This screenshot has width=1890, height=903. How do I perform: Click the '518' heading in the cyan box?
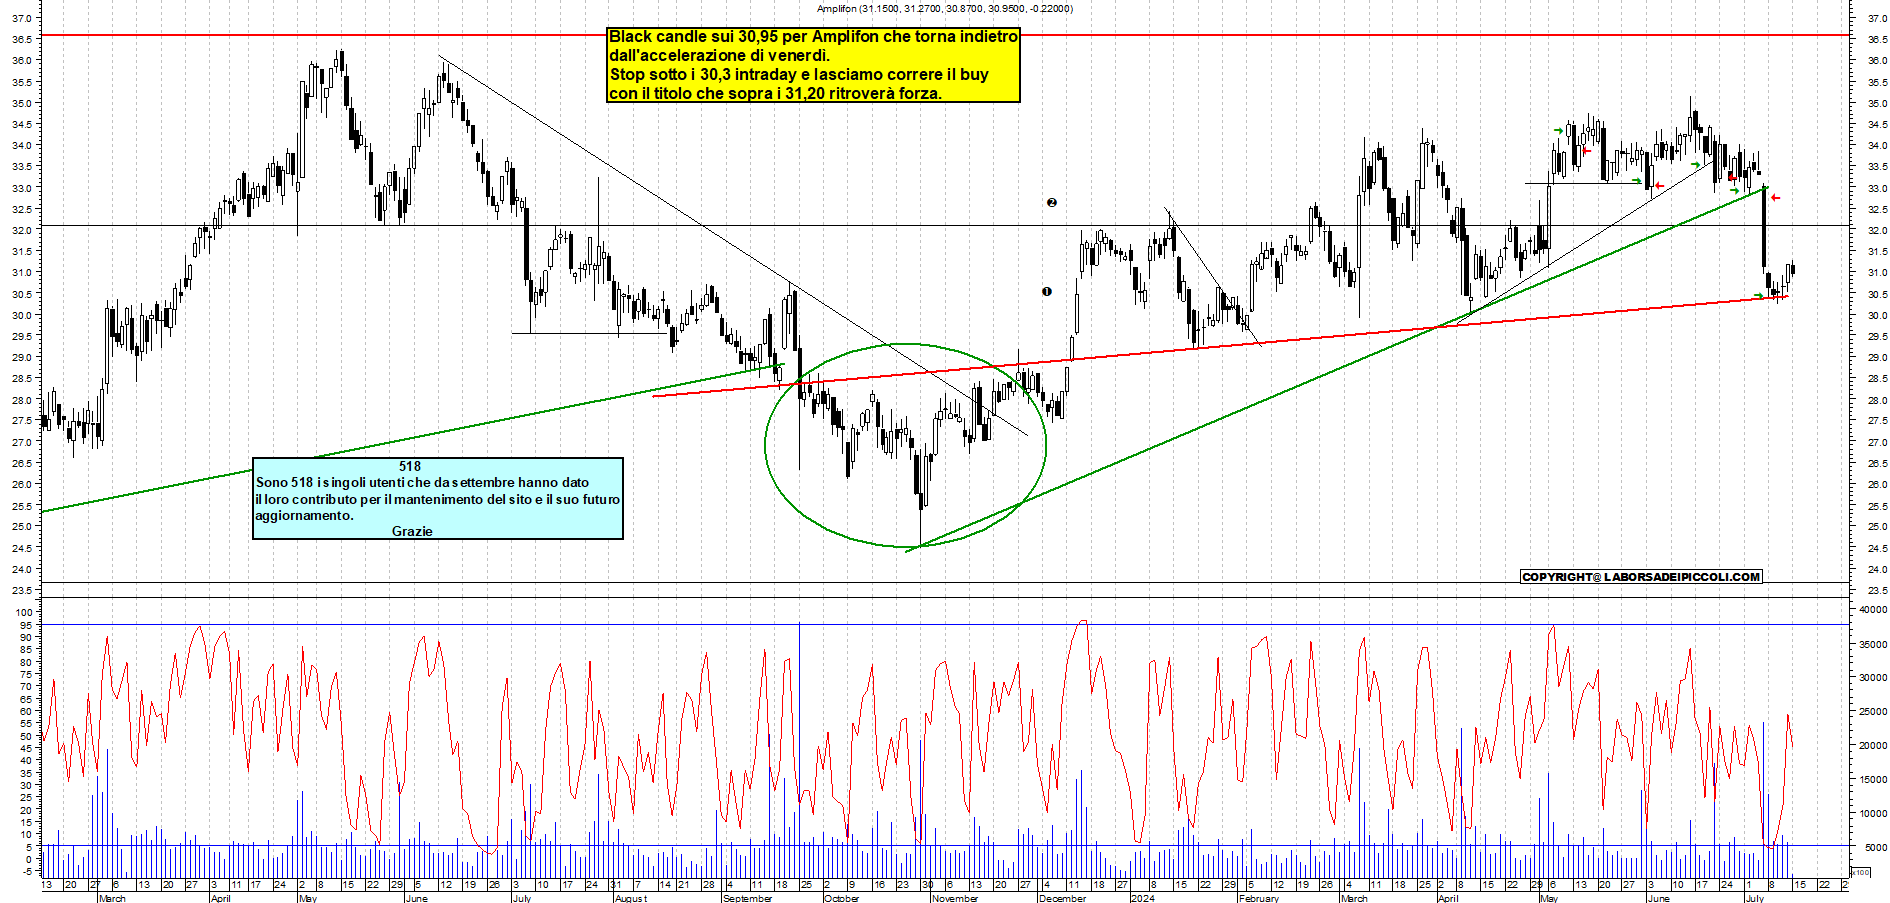410,466
